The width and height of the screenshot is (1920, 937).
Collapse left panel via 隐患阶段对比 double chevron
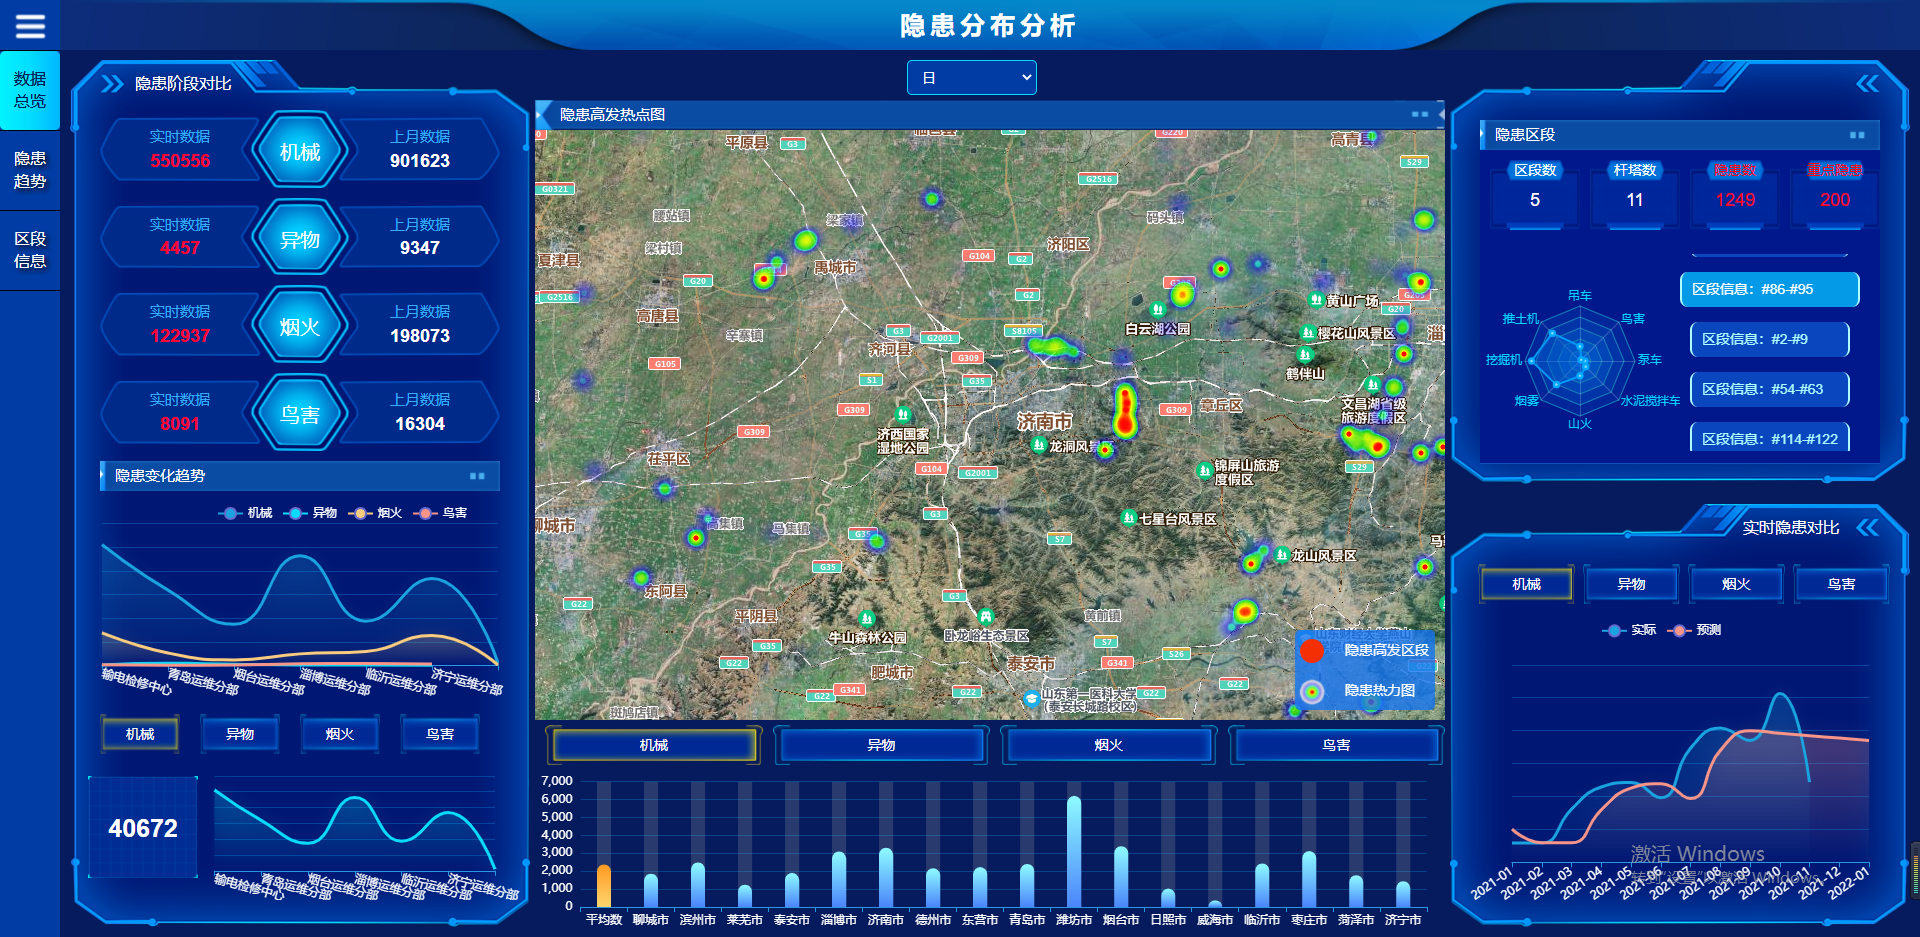click(112, 84)
